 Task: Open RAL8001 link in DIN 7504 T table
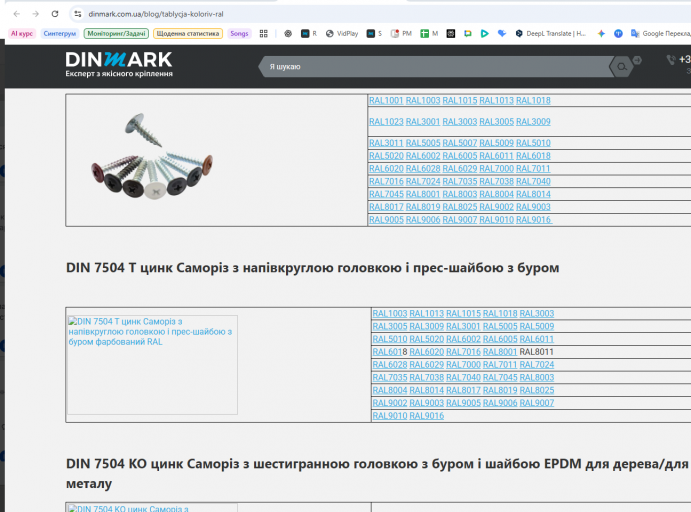click(500, 352)
